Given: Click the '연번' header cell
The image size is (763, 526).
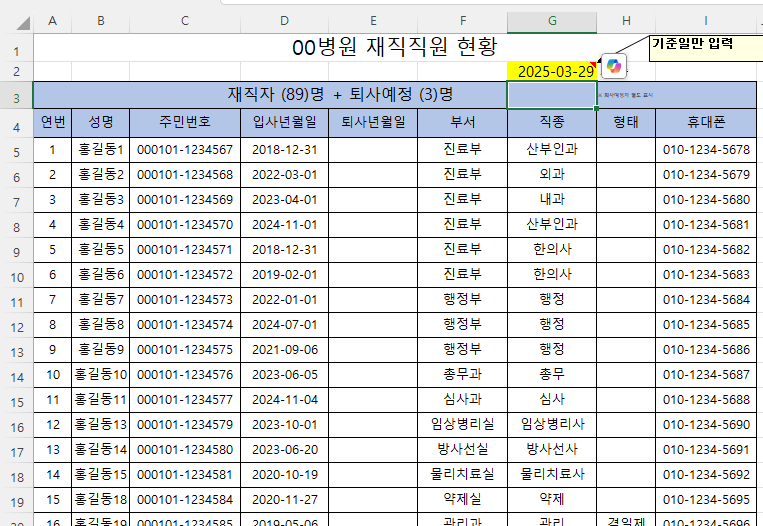Looking at the screenshot, I should (53, 123).
